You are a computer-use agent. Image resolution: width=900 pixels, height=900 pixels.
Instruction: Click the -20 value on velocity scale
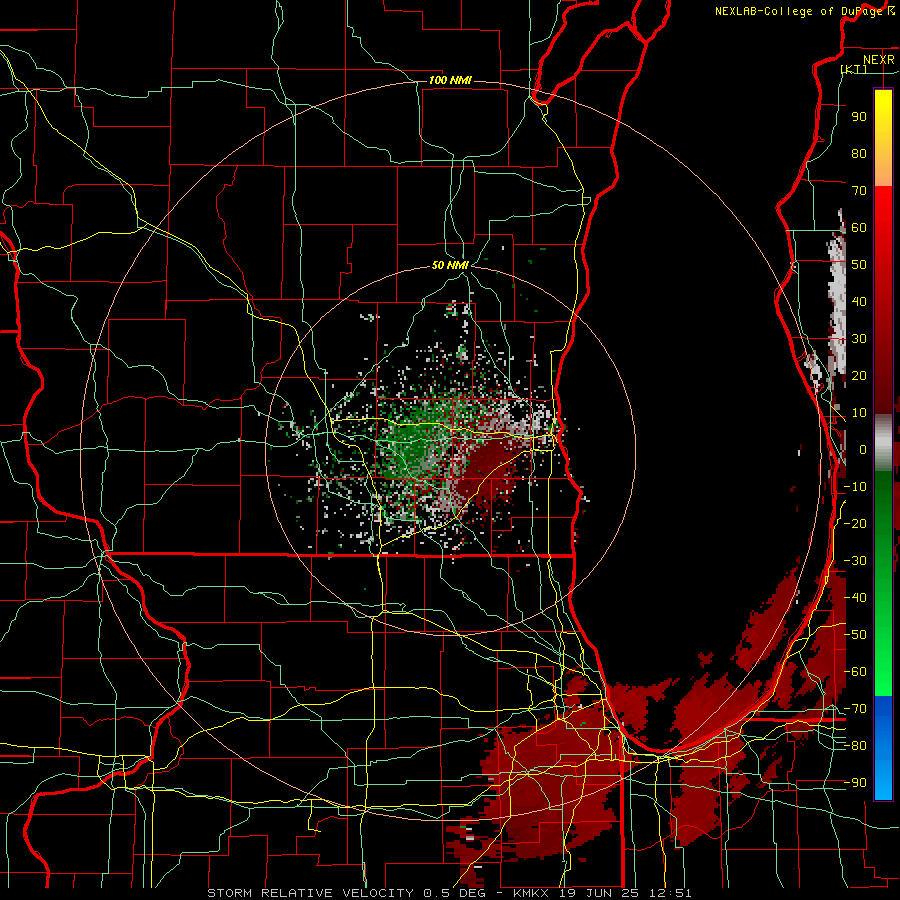(855, 524)
